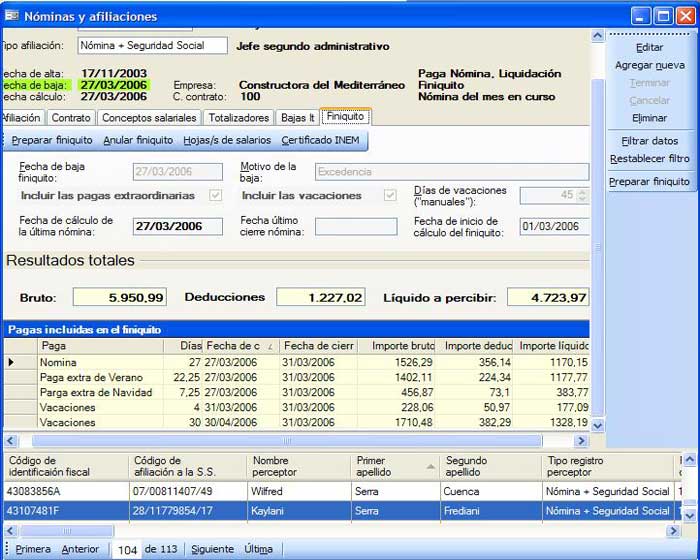Open Hojas/s de salarios in the toolbar

click(x=227, y=140)
